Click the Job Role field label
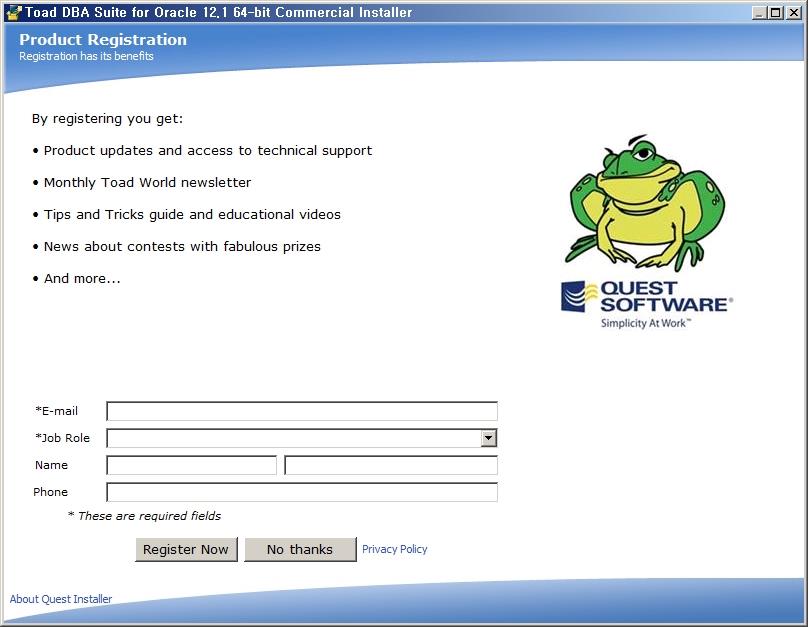This screenshot has height=627, width=808. click(x=62, y=438)
